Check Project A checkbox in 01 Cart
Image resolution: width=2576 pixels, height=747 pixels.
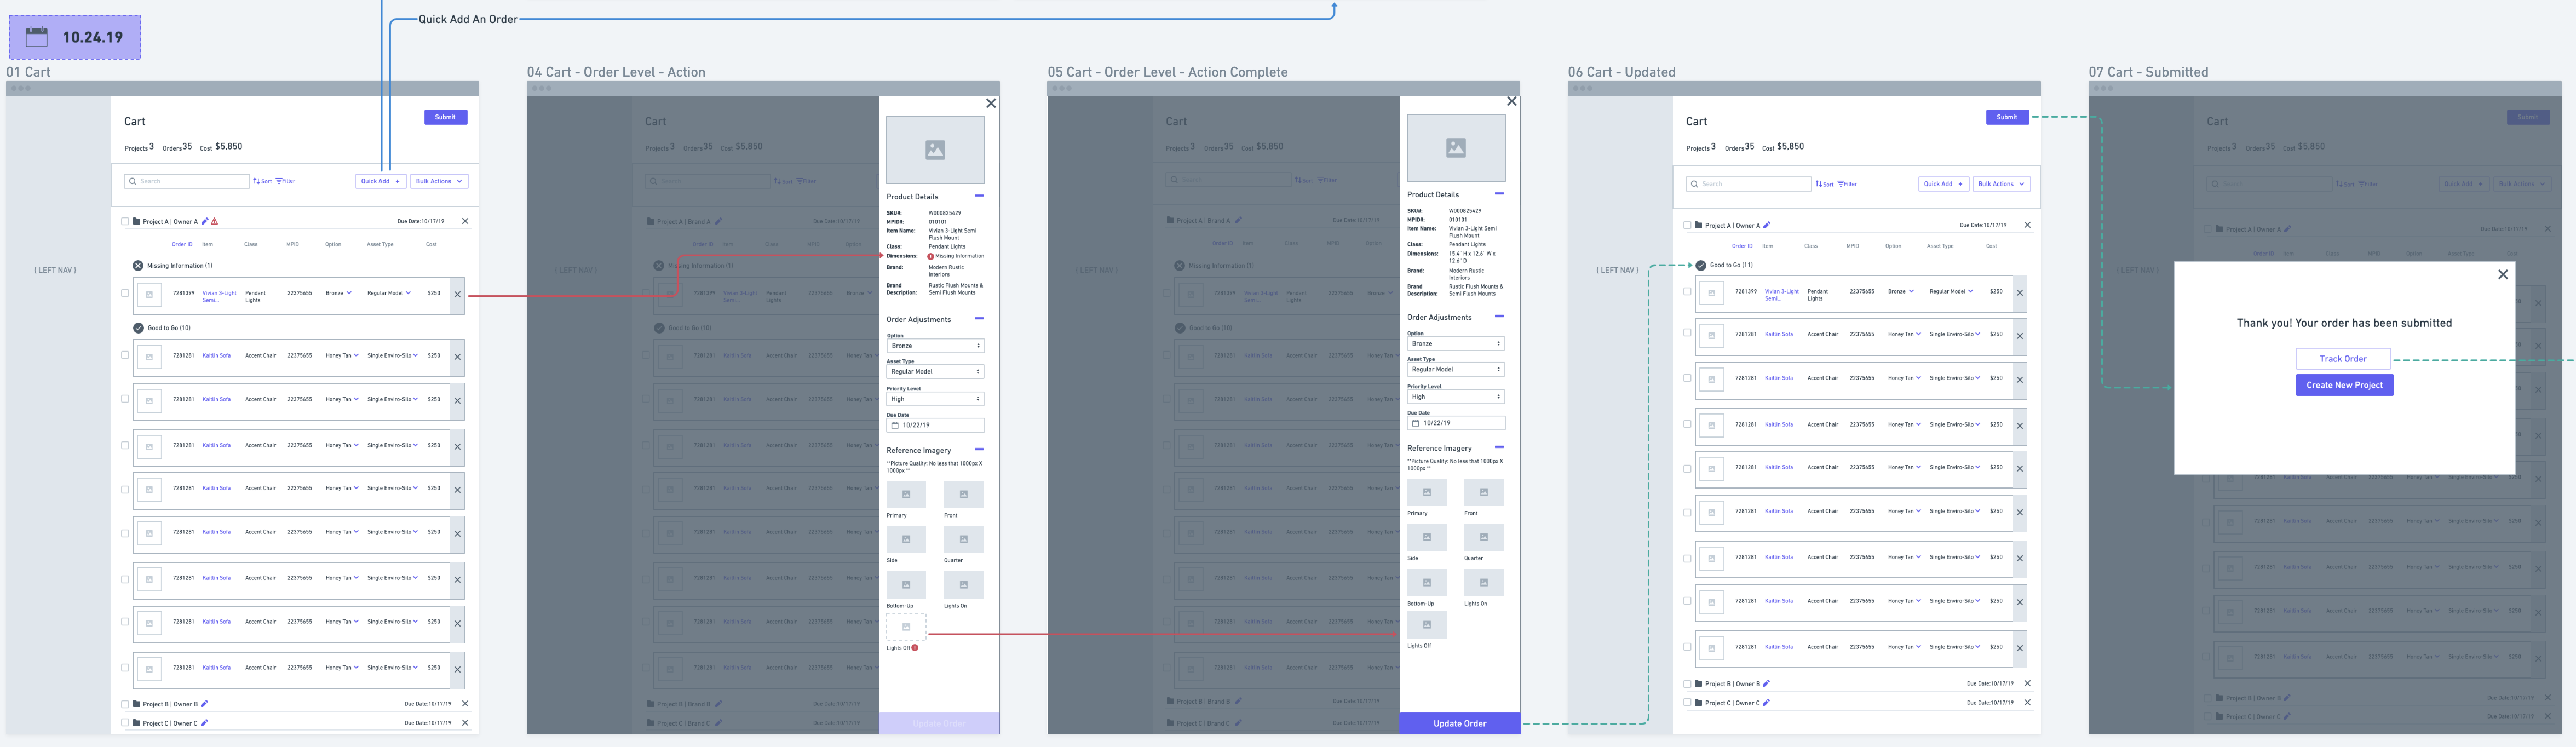click(x=125, y=221)
